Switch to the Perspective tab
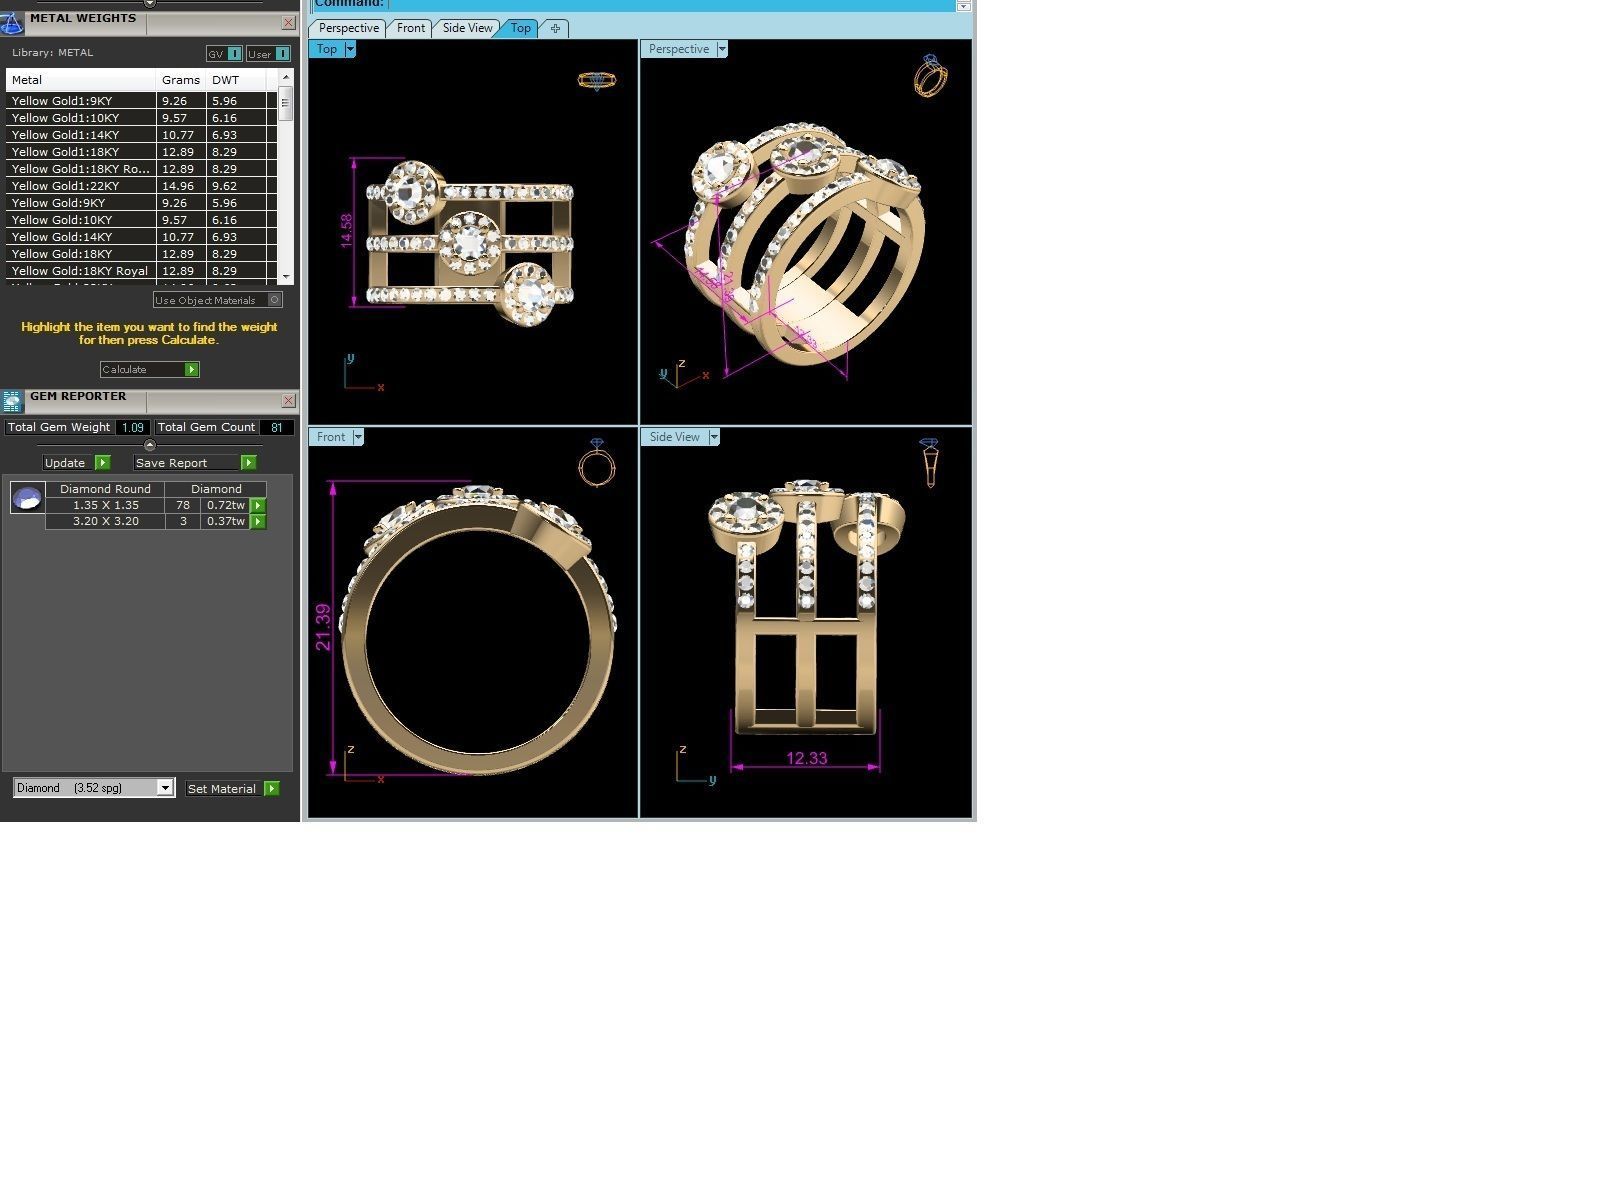This screenshot has height=1200, width=1600. (348, 28)
